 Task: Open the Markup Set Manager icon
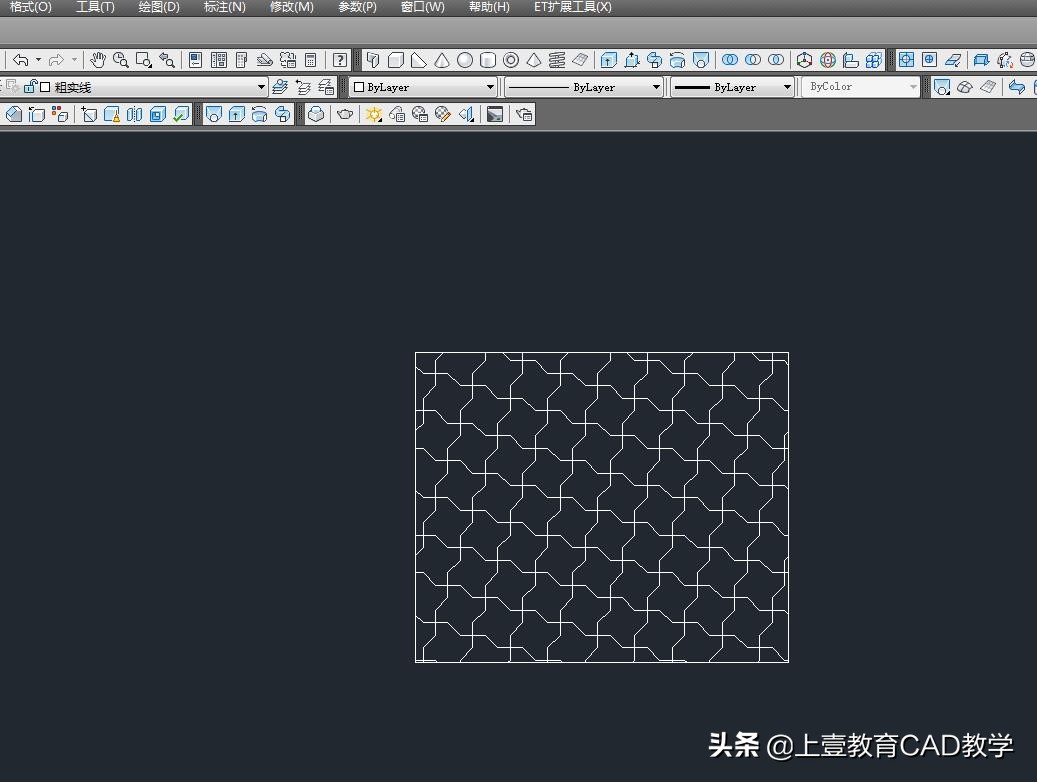(288, 60)
